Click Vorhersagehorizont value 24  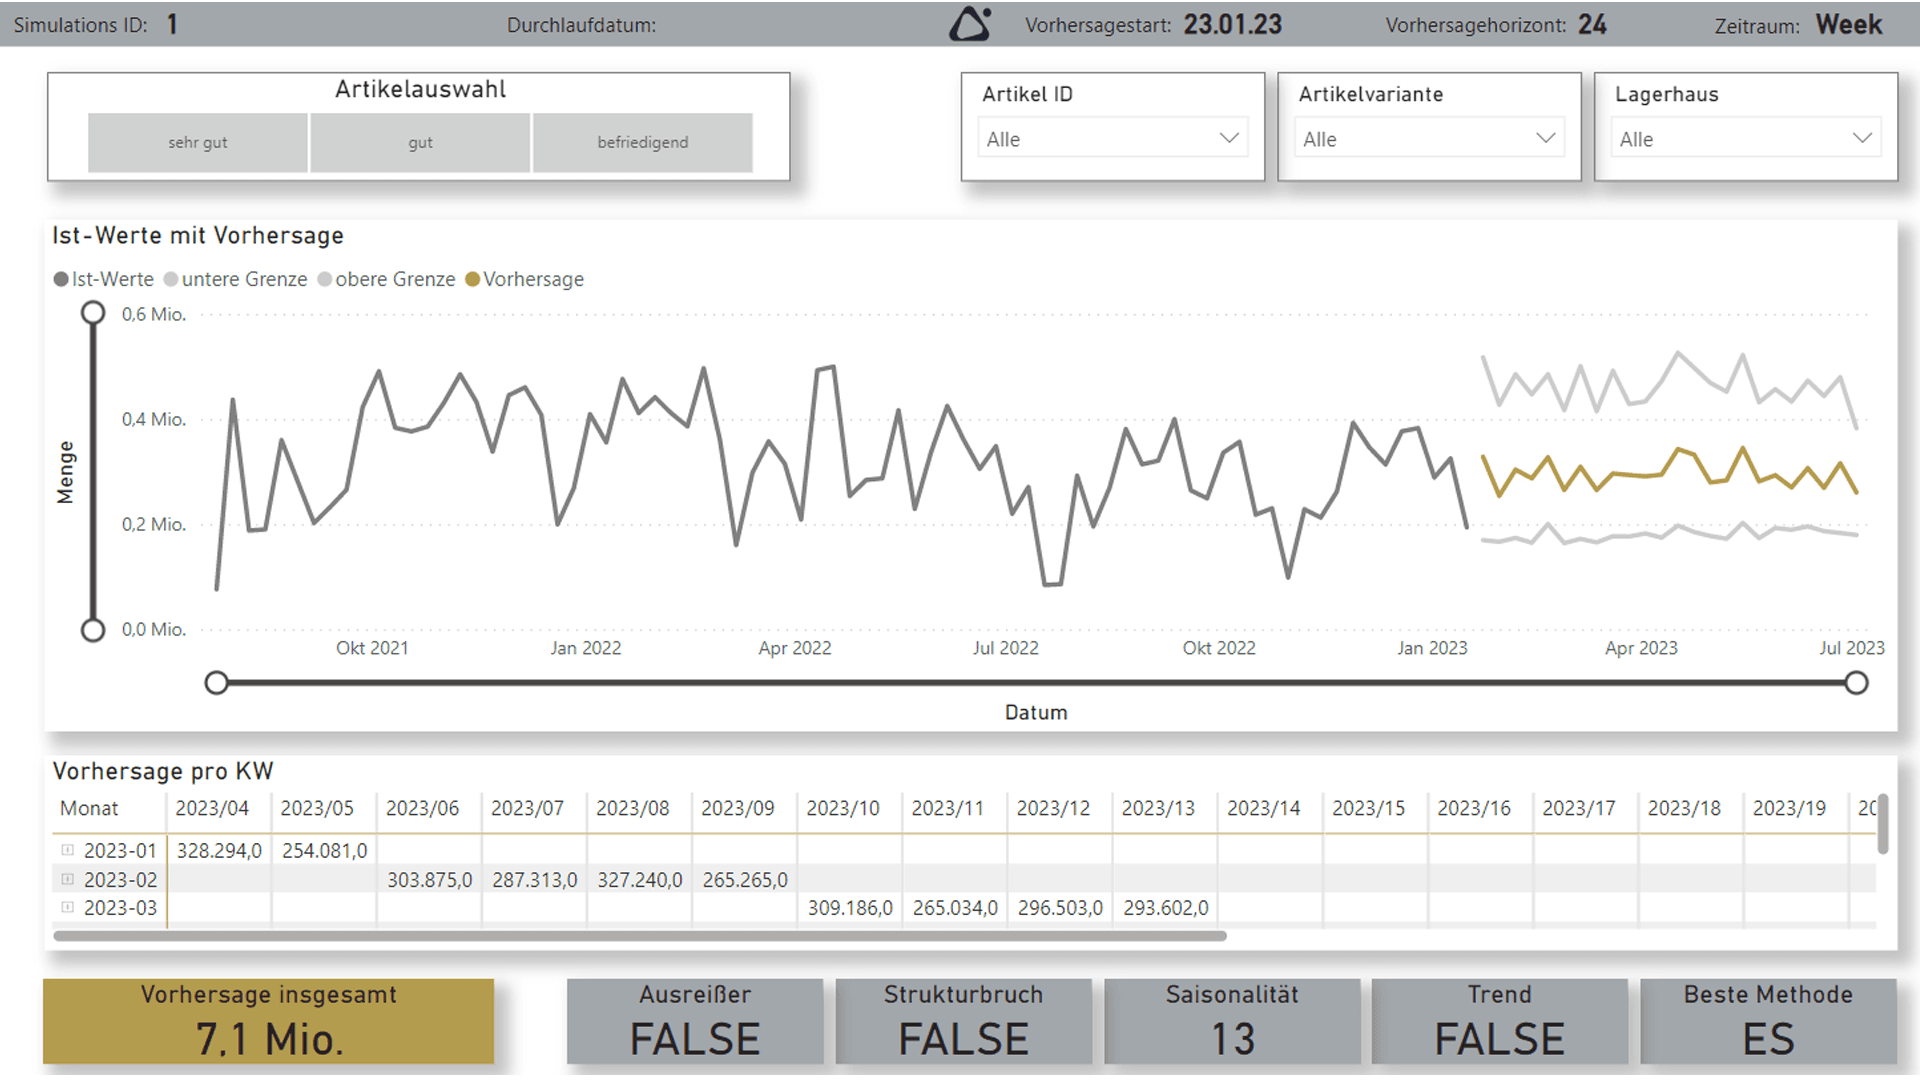pos(1592,24)
